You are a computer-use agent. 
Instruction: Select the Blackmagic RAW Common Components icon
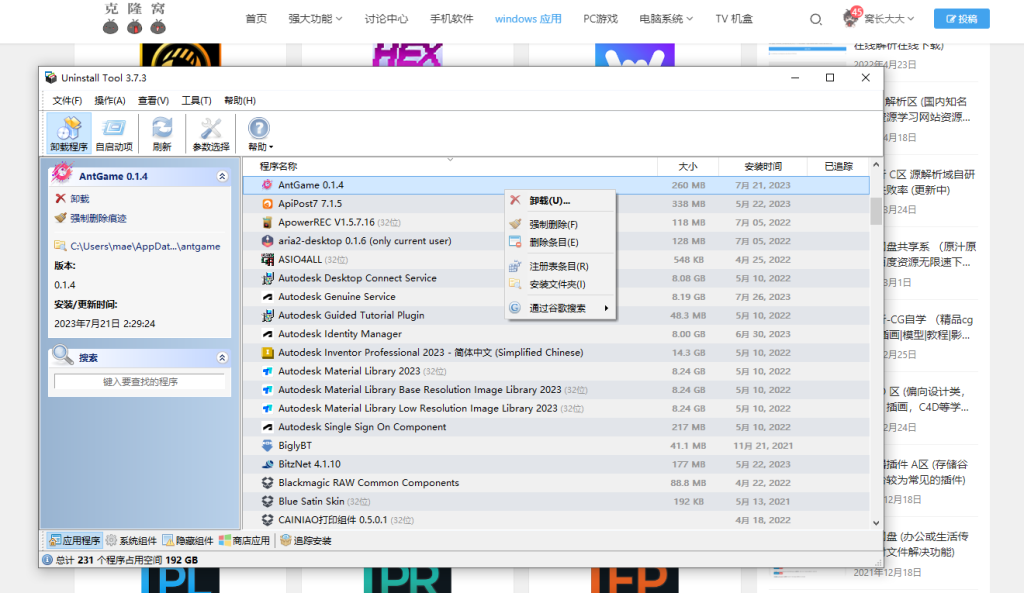[x=267, y=483]
